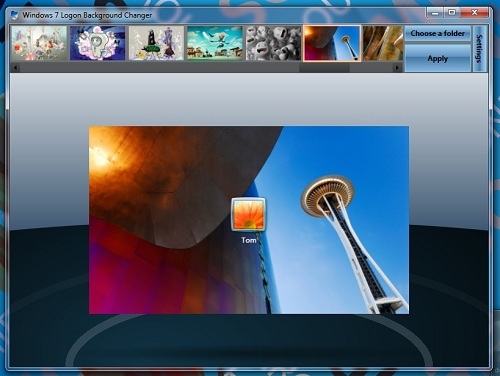Select the purple-blue character thumbnail

click(98, 43)
